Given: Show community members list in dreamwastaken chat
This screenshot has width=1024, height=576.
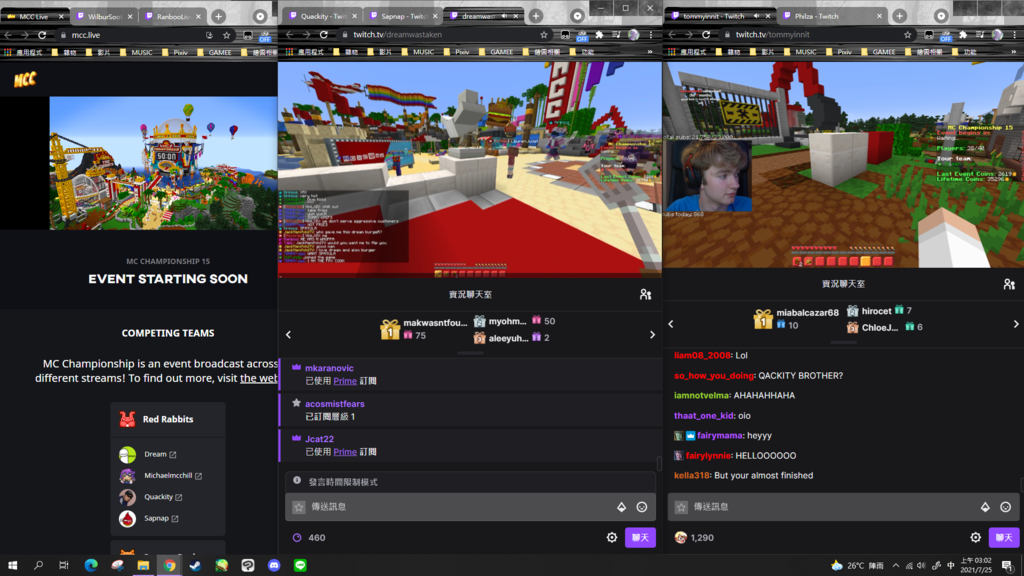Looking at the screenshot, I should pyautogui.click(x=645, y=295).
